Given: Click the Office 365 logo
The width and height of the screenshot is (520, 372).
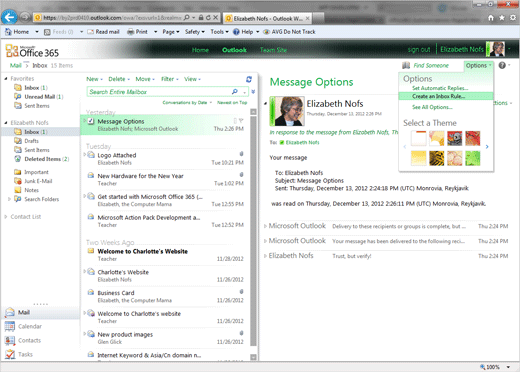Looking at the screenshot, I should [x=32, y=51].
